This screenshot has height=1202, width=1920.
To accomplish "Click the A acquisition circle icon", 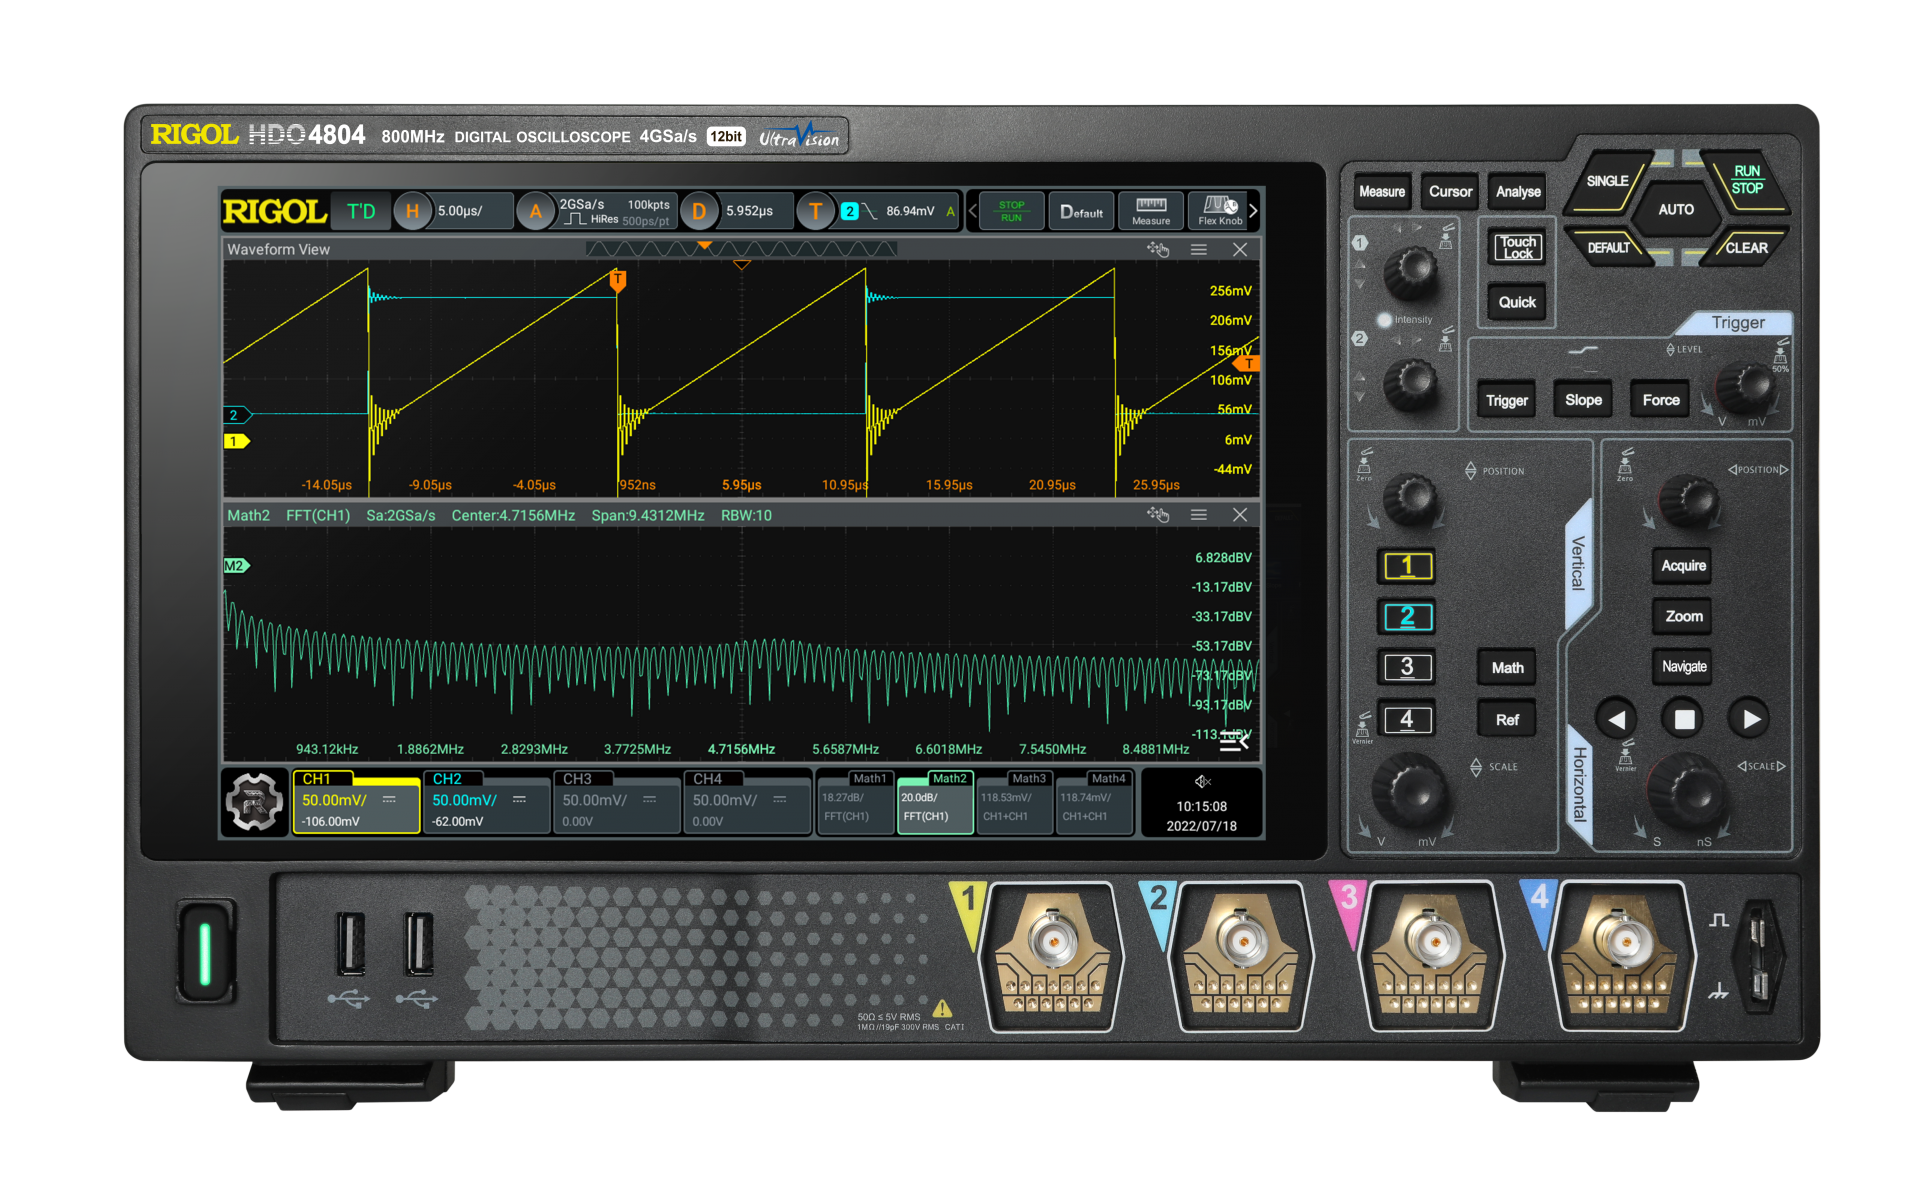I will [x=536, y=211].
